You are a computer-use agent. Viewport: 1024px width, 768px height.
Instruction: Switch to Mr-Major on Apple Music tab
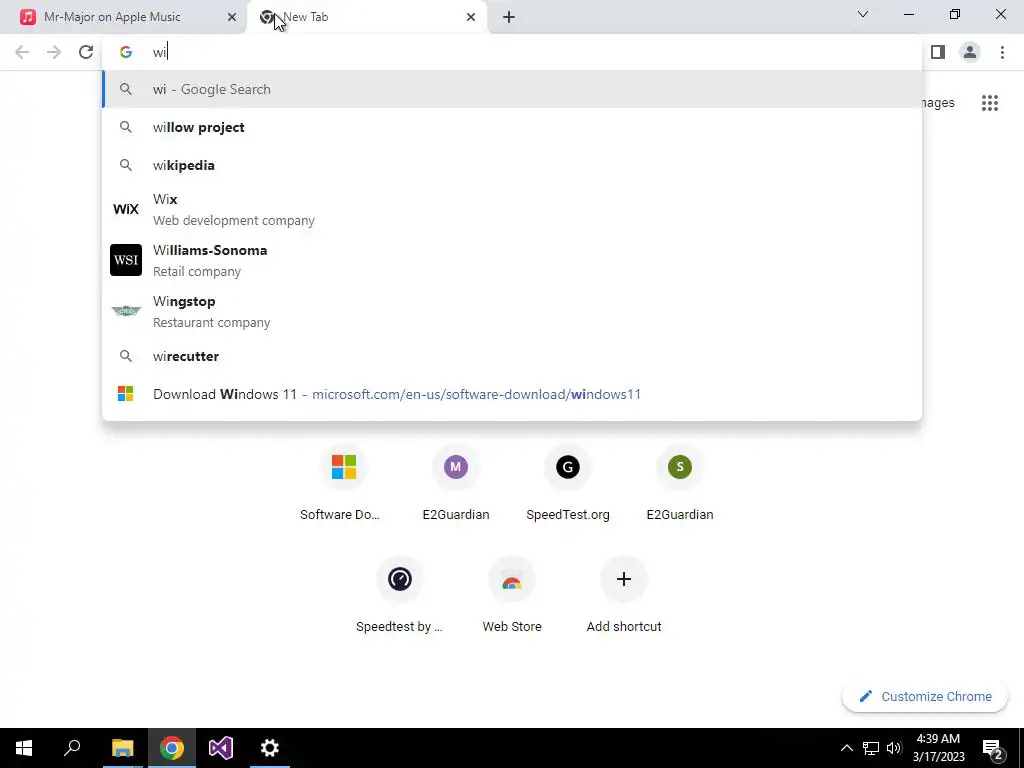coord(124,17)
